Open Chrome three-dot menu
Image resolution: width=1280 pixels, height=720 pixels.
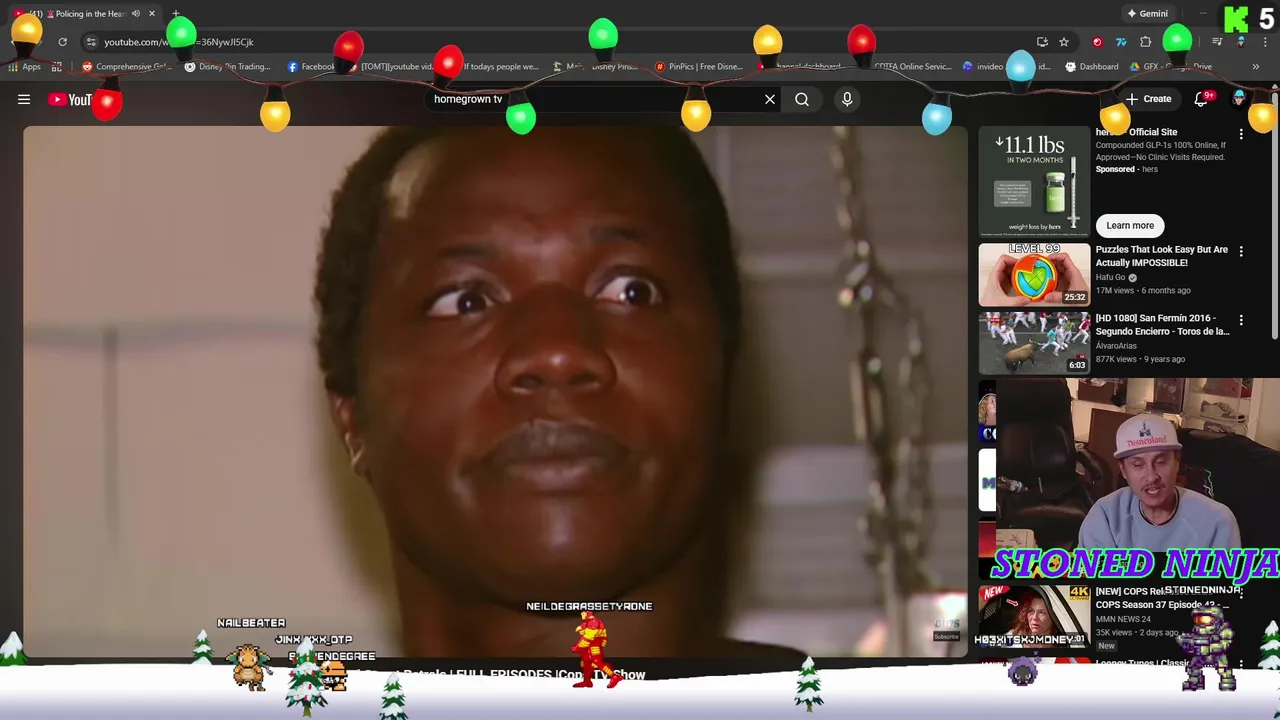coord(1264,42)
